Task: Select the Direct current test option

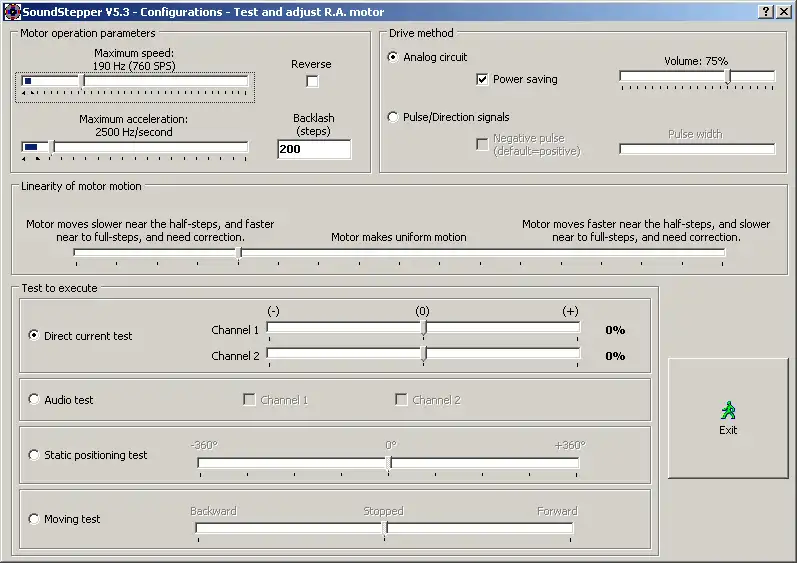Action: coord(34,335)
